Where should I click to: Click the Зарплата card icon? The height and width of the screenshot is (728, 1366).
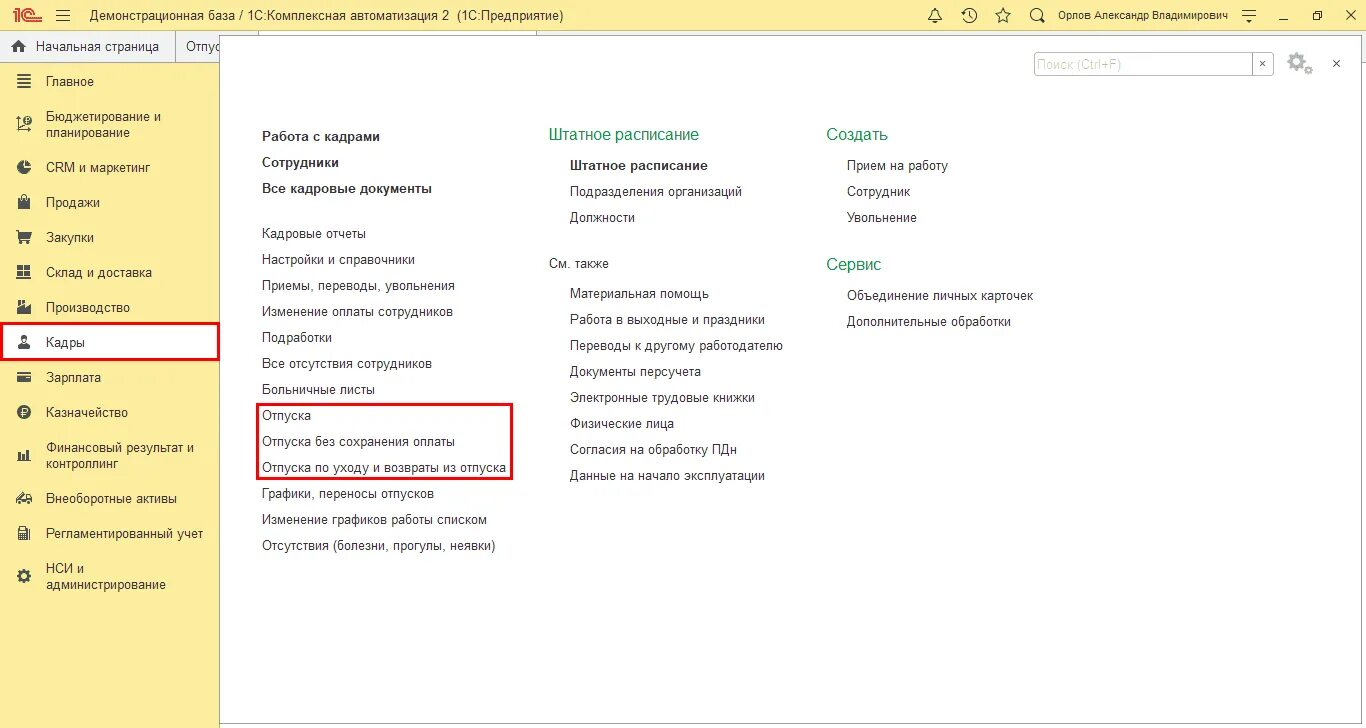(25, 377)
